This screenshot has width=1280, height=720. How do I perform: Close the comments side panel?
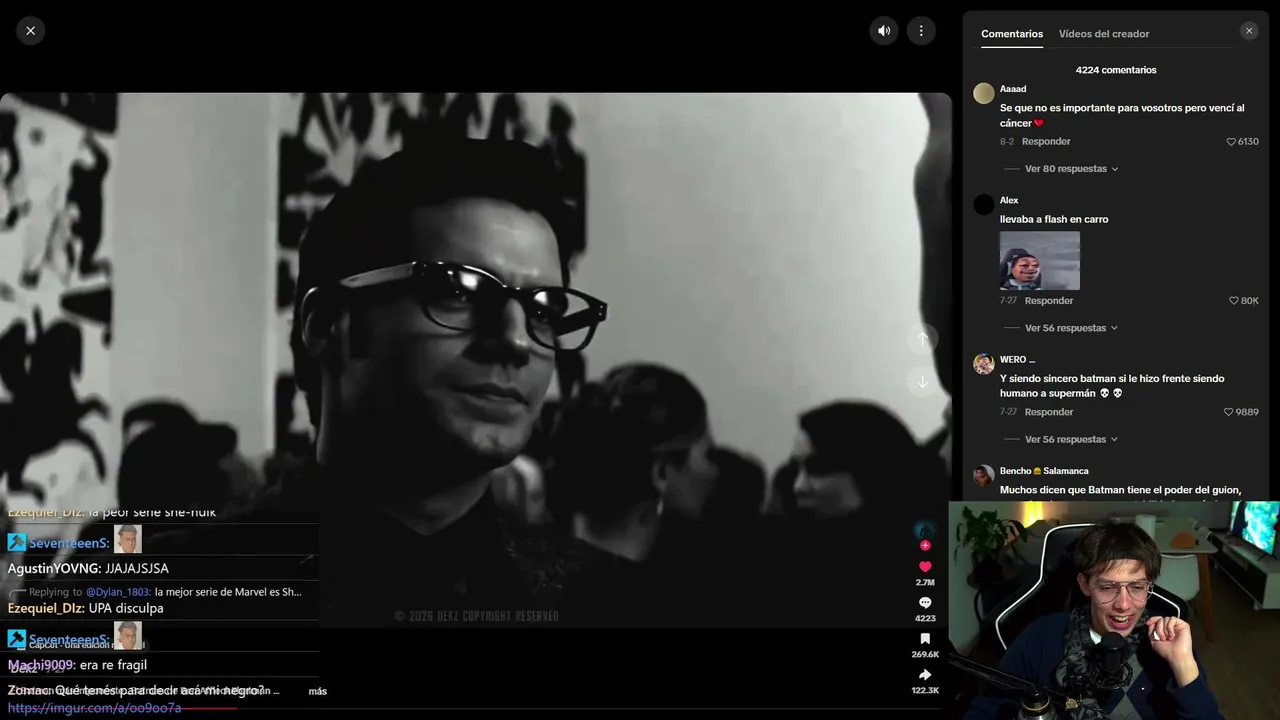[1249, 31]
